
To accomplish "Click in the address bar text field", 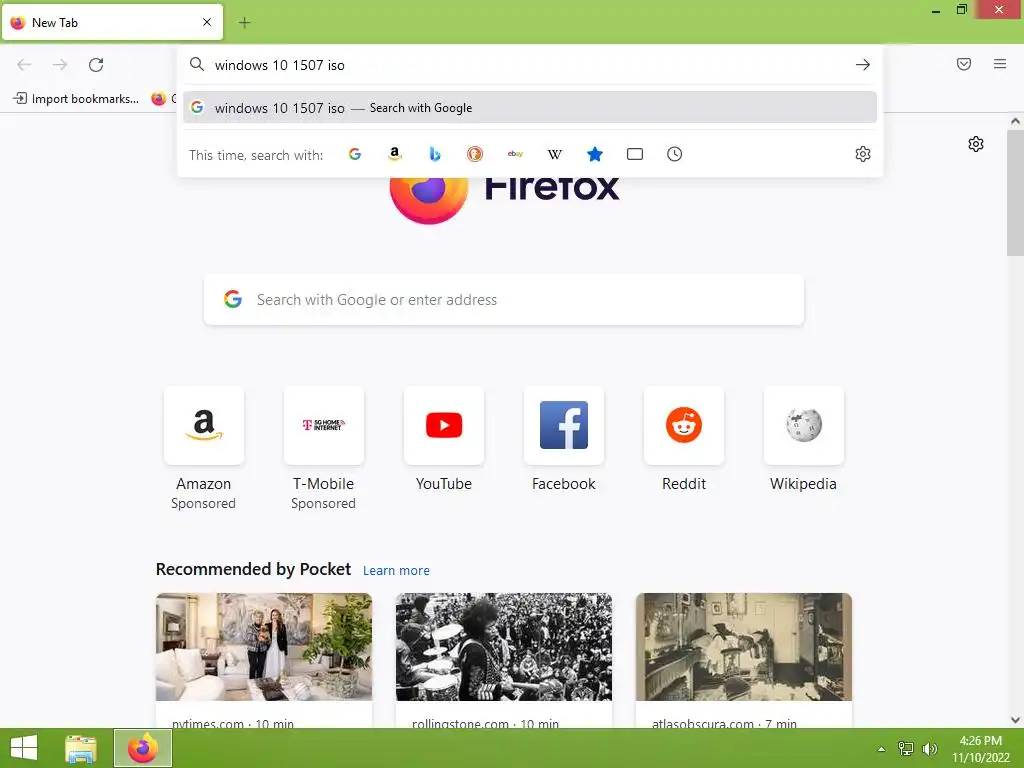I will (x=530, y=65).
